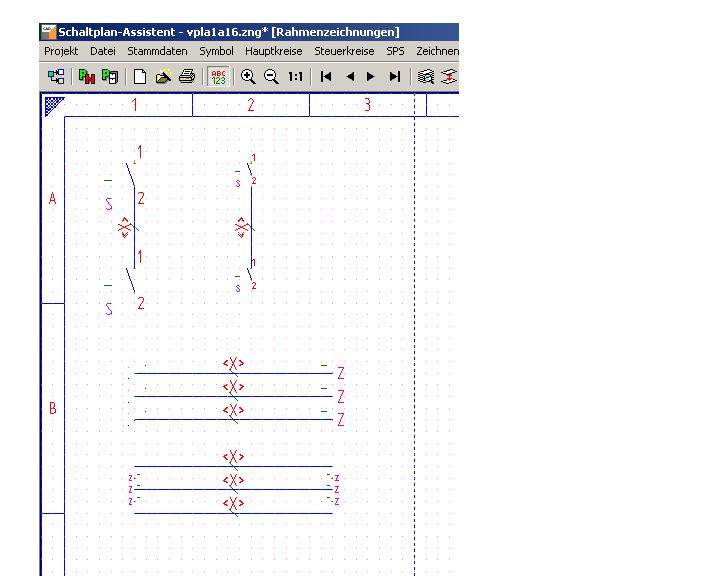Click the hatched corner triangle of frame
The width and height of the screenshot is (720, 576).
tap(53, 106)
